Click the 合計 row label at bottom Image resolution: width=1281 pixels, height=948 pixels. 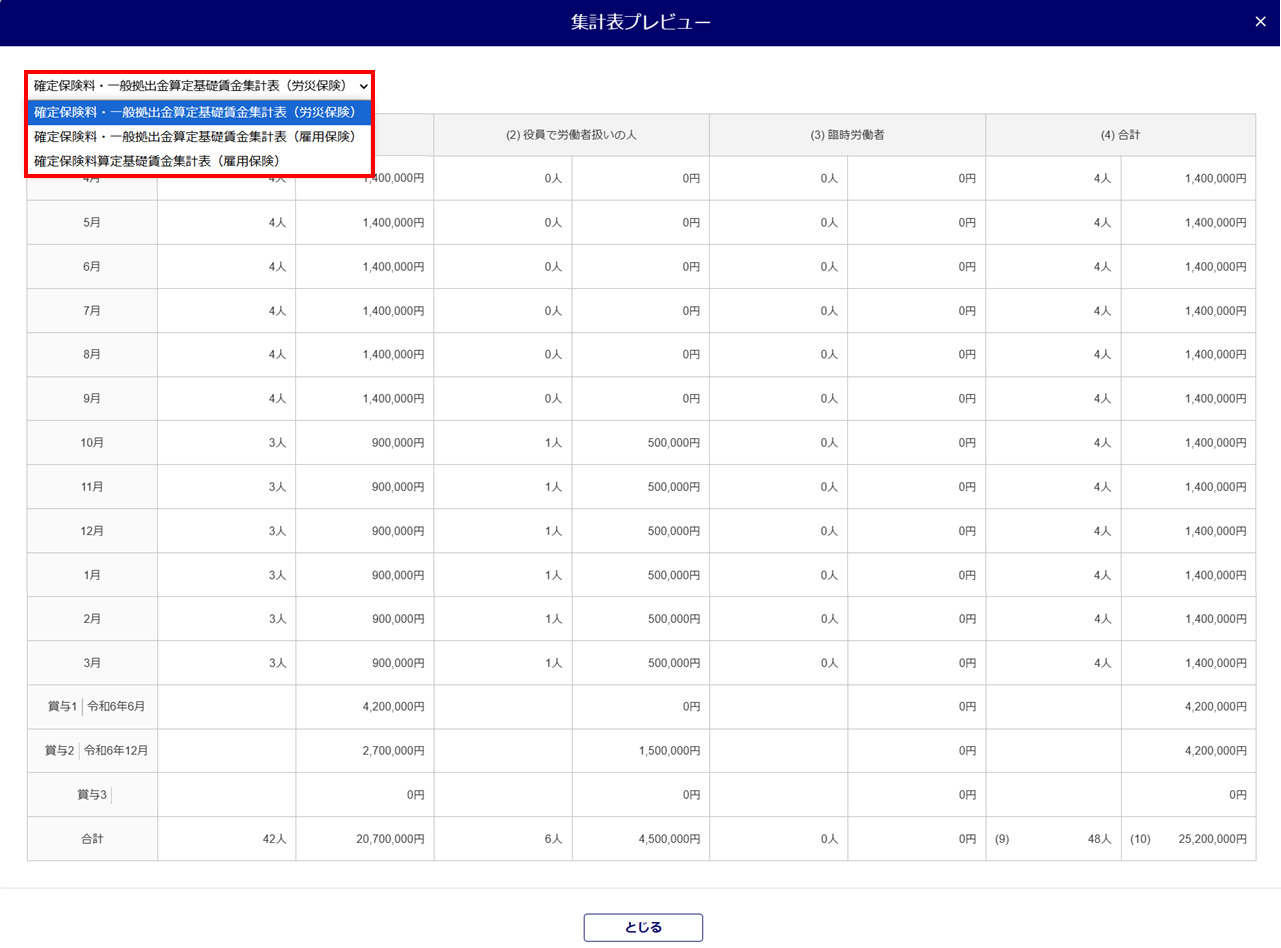pyautogui.click(x=92, y=839)
